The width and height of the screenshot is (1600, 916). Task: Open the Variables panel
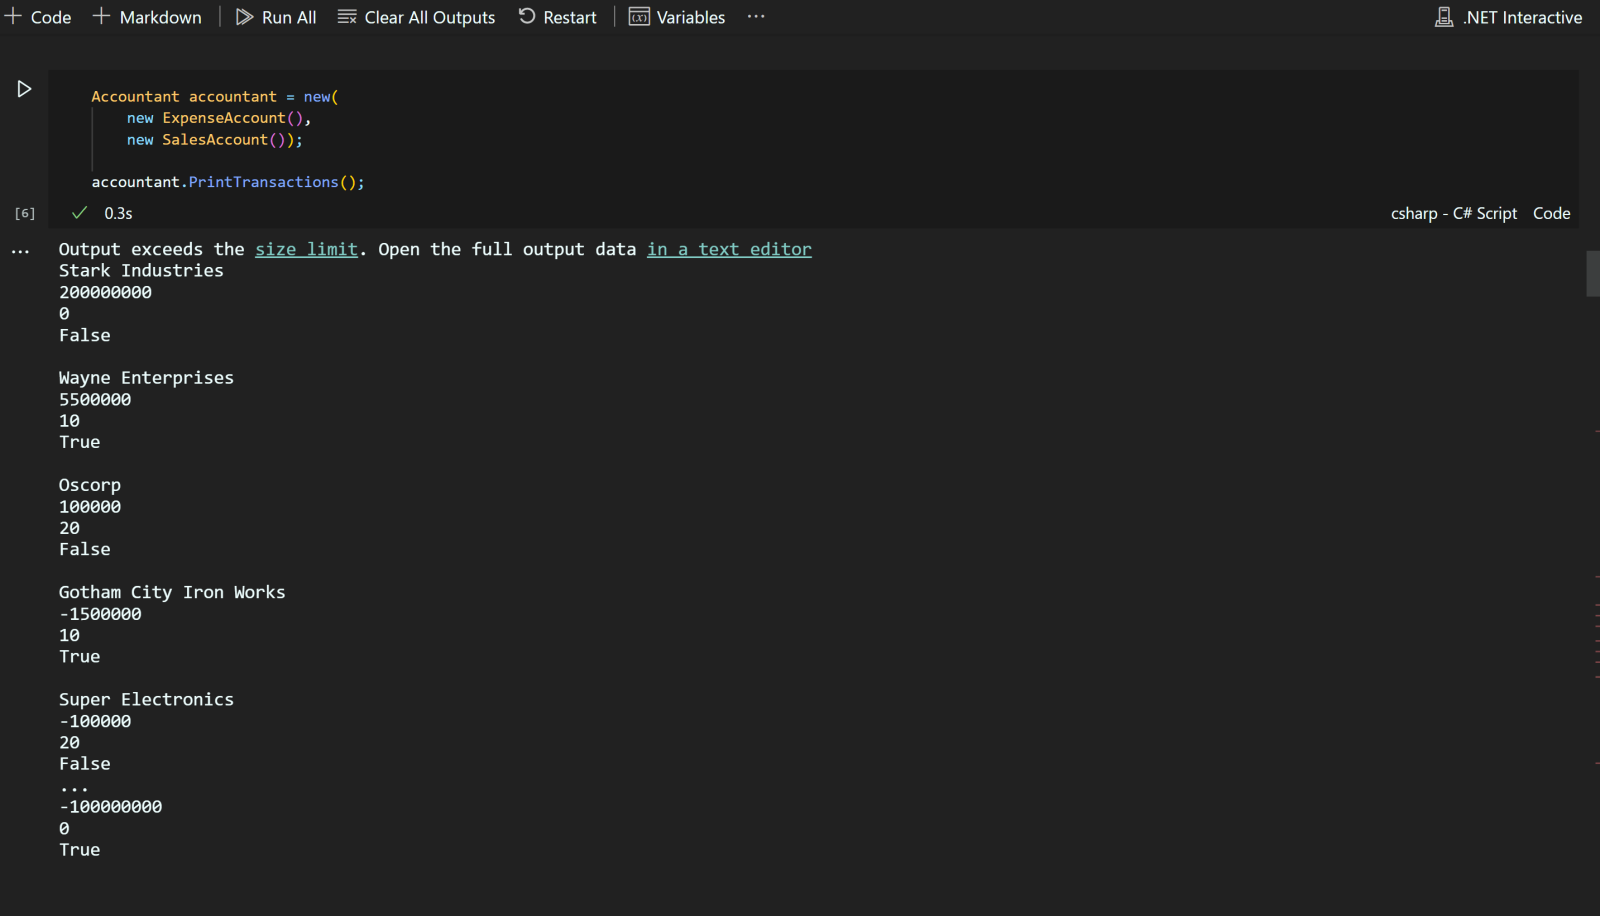click(677, 17)
